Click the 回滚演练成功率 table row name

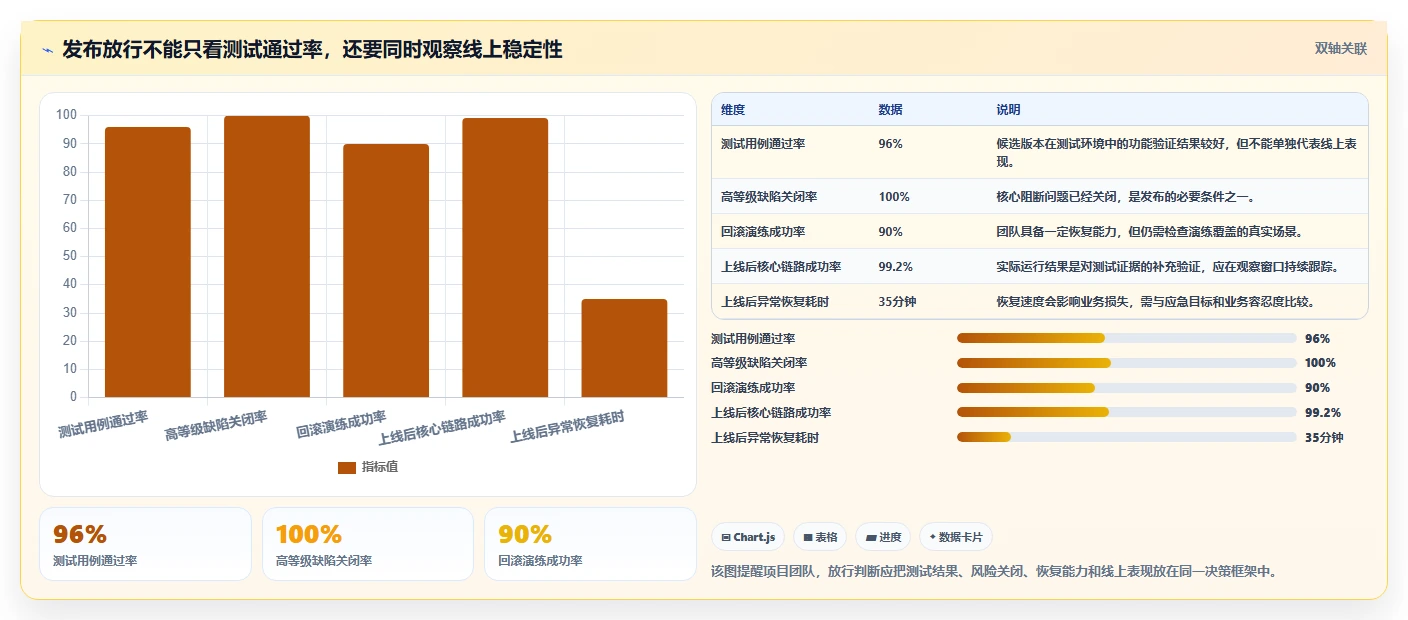click(763, 232)
